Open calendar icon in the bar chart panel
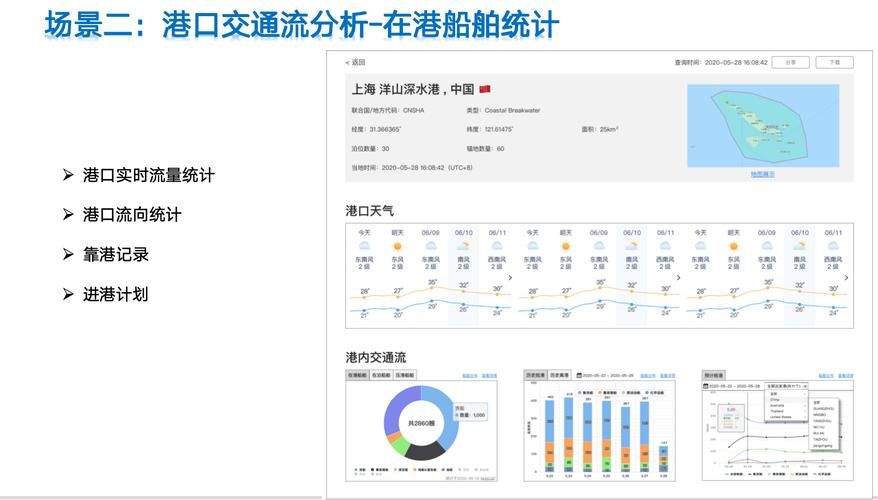This screenshot has width=878, height=500. 579,375
